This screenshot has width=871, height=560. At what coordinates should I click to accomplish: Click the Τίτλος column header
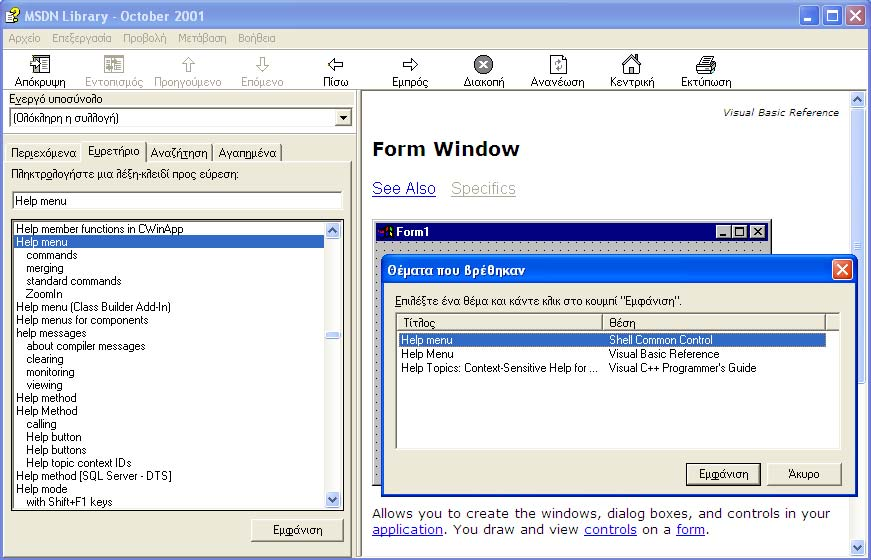(x=500, y=322)
